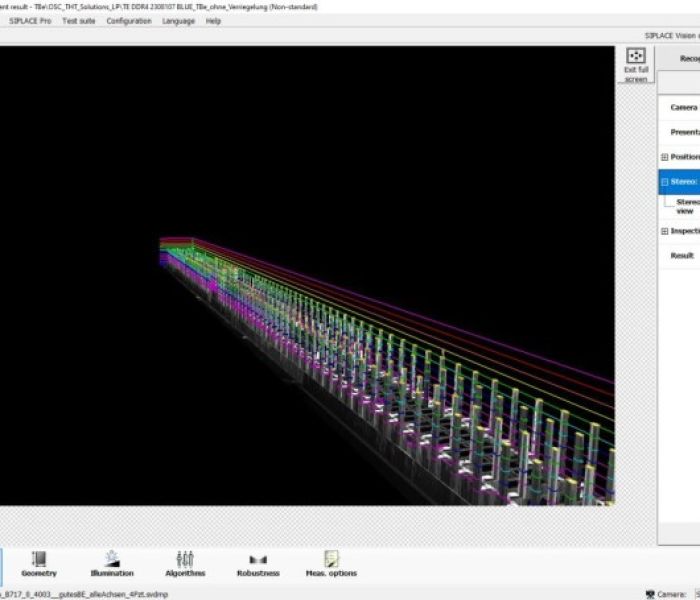
Task: Click the Robustness icon
Action: coord(258,560)
